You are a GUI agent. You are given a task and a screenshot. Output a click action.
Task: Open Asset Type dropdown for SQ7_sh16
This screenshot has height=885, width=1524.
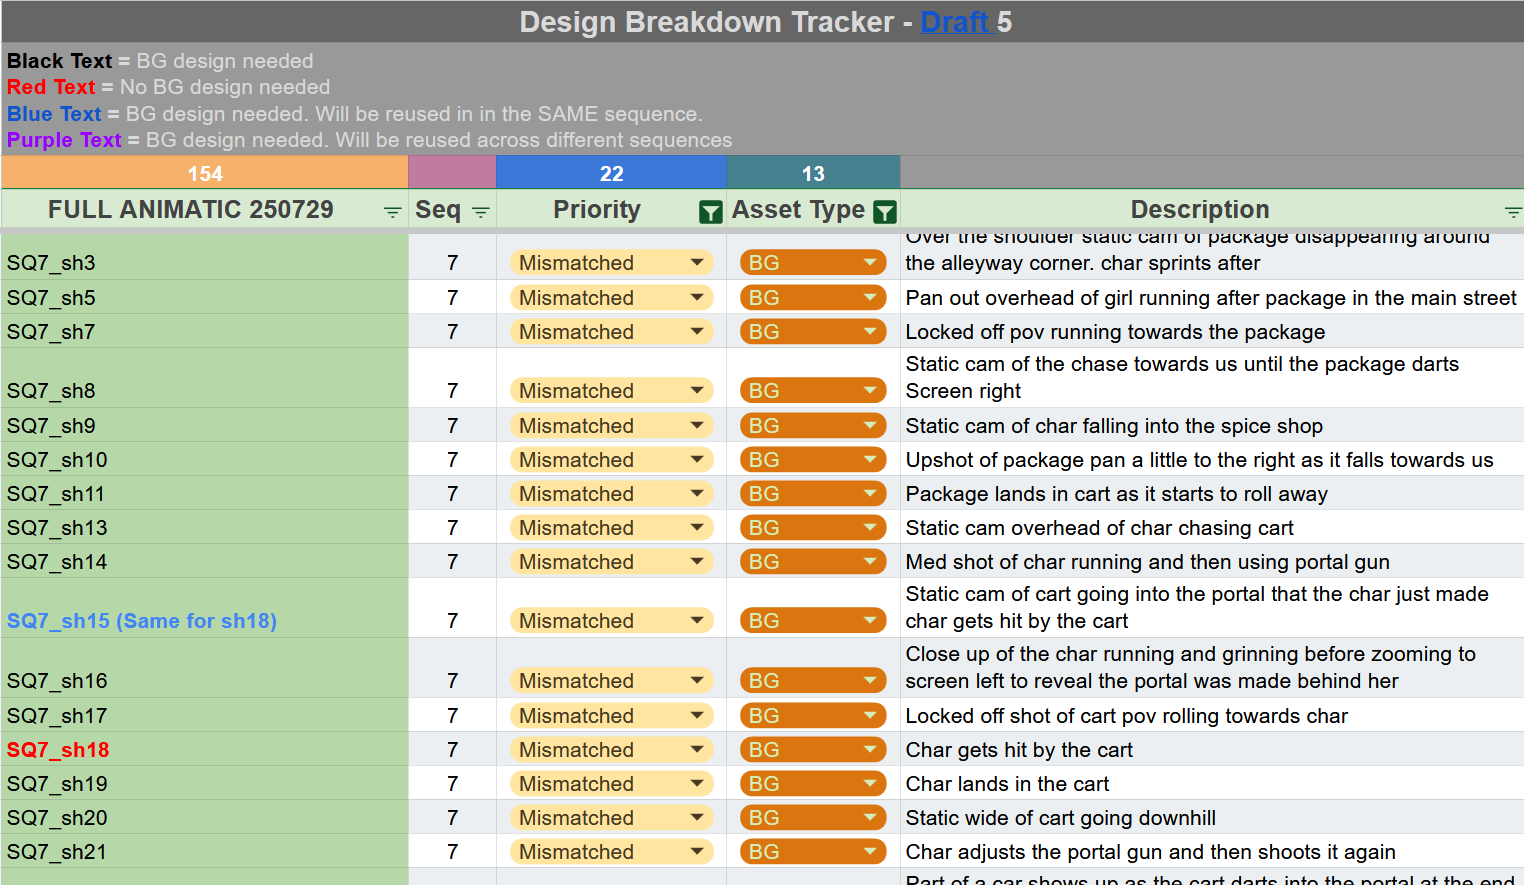pyautogui.click(x=870, y=681)
